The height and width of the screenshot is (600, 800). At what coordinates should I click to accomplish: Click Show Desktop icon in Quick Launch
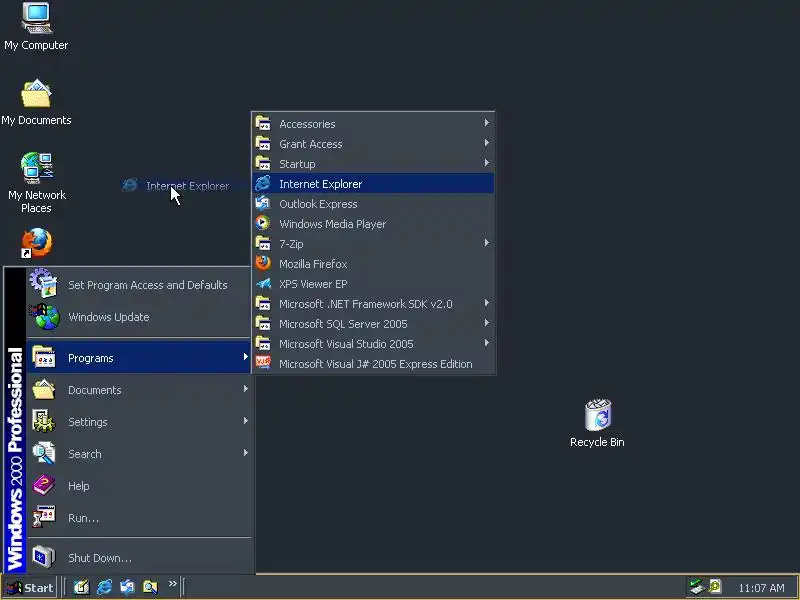(x=82, y=587)
